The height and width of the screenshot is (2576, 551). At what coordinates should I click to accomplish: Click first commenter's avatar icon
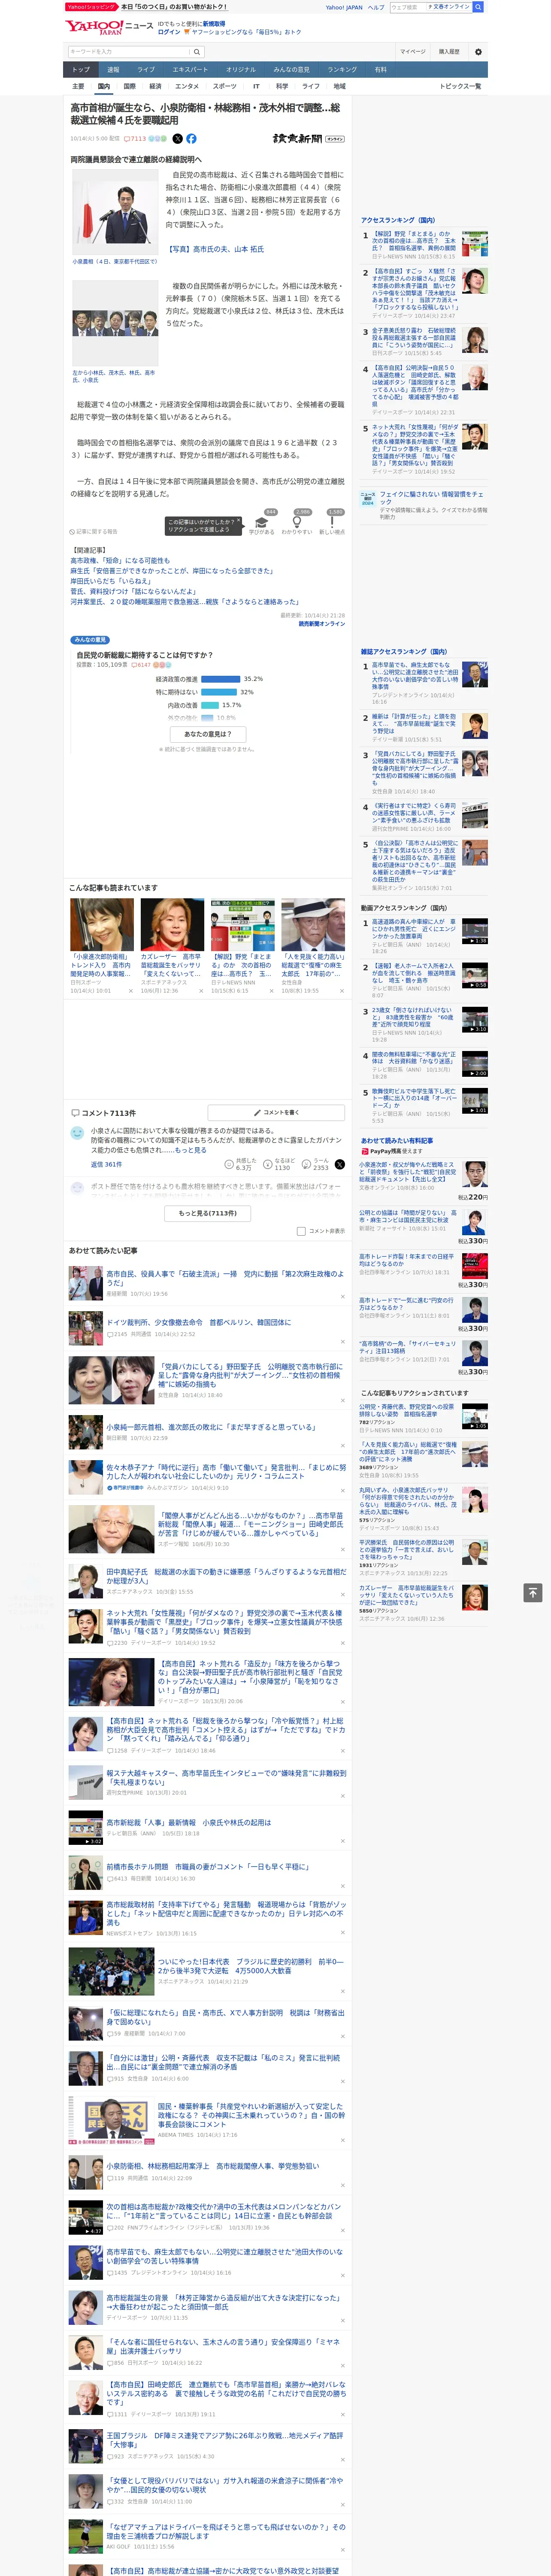[x=77, y=1133]
